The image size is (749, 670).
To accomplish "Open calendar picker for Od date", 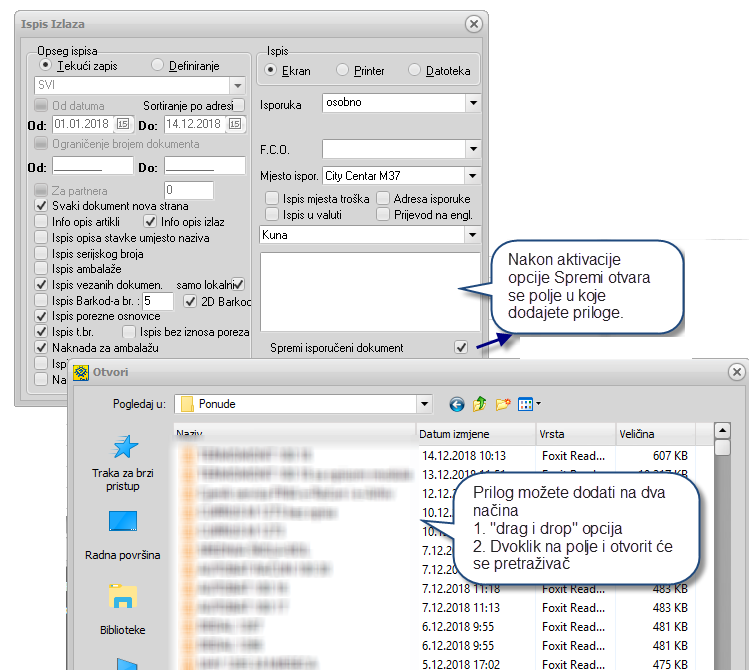I will click(x=123, y=124).
